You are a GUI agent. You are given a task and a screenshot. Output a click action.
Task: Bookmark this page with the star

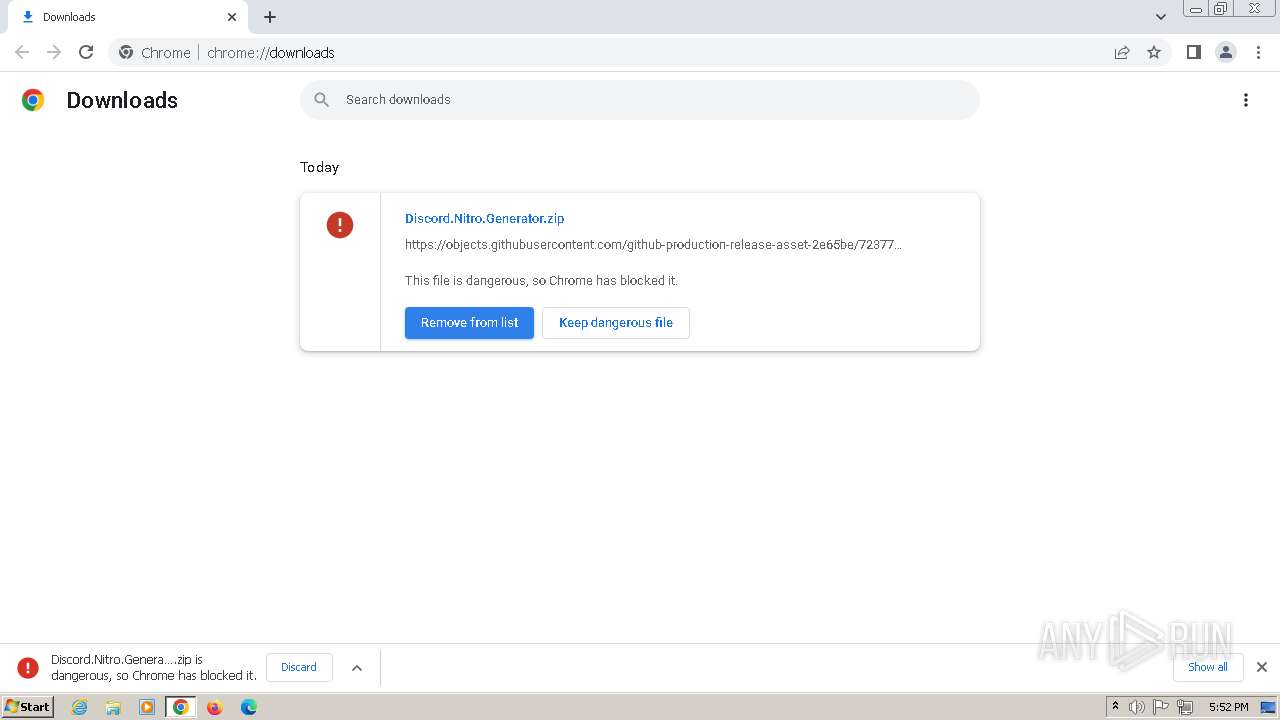pyautogui.click(x=1154, y=52)
